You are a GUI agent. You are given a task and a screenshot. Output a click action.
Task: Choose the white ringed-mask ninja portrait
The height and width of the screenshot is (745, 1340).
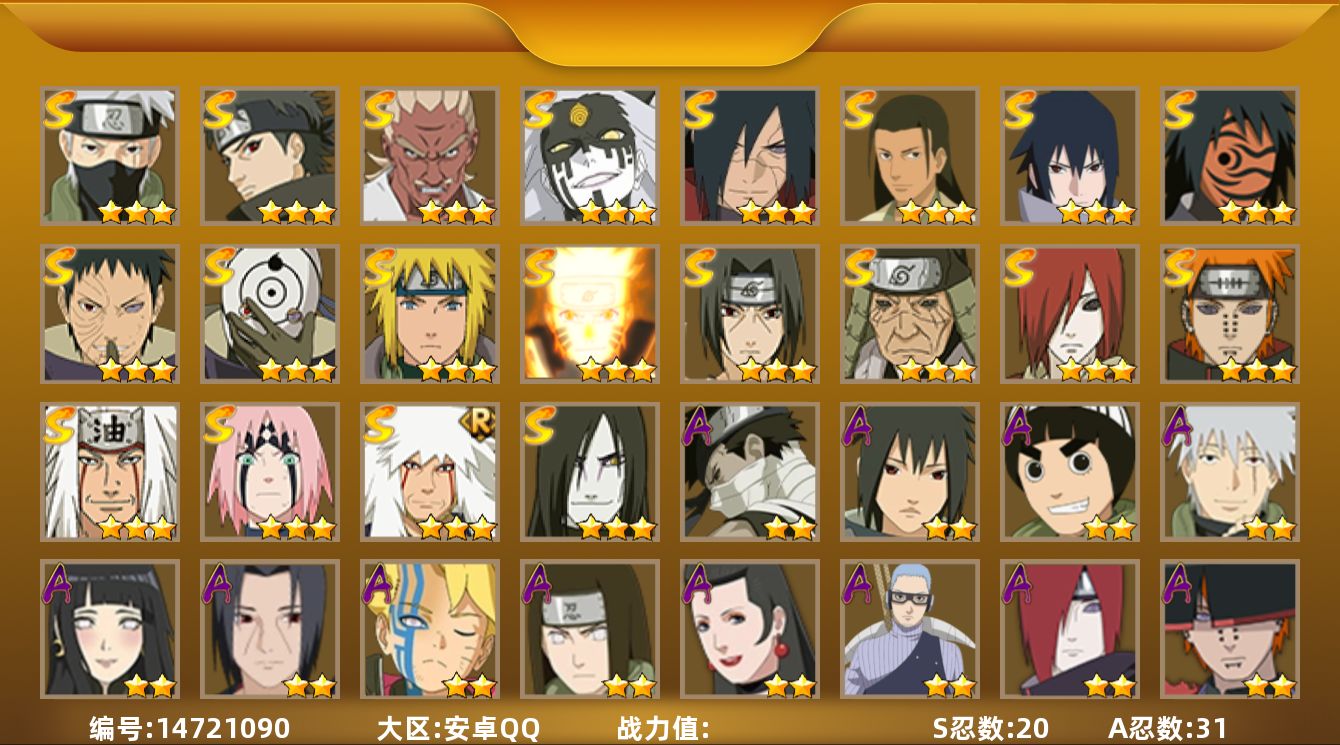coord(270,314)
